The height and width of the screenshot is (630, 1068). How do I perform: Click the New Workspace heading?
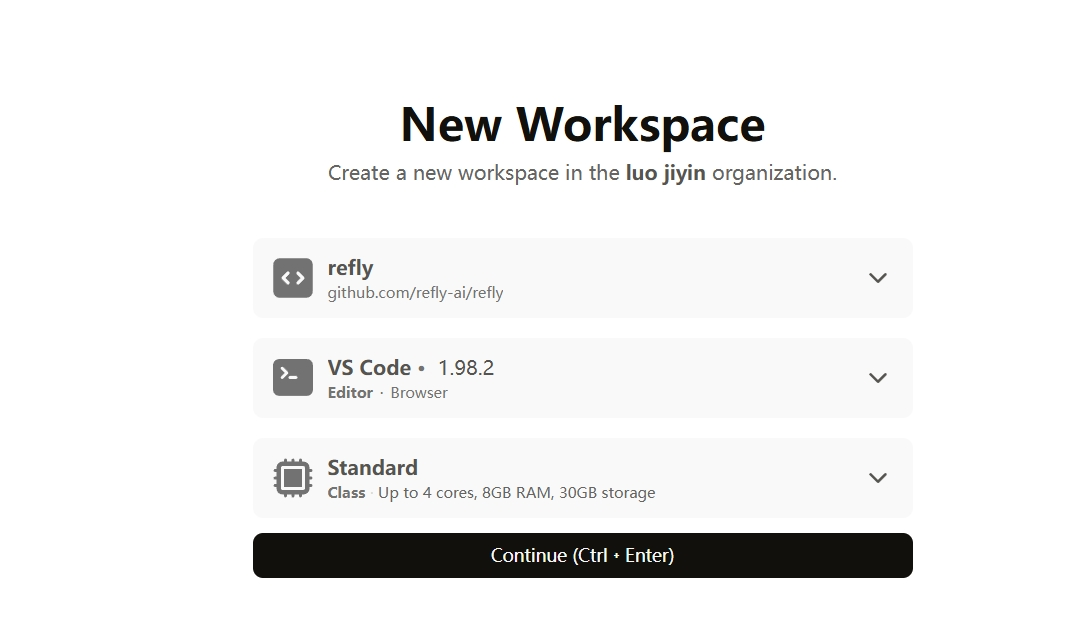click(x=583, y=125)
